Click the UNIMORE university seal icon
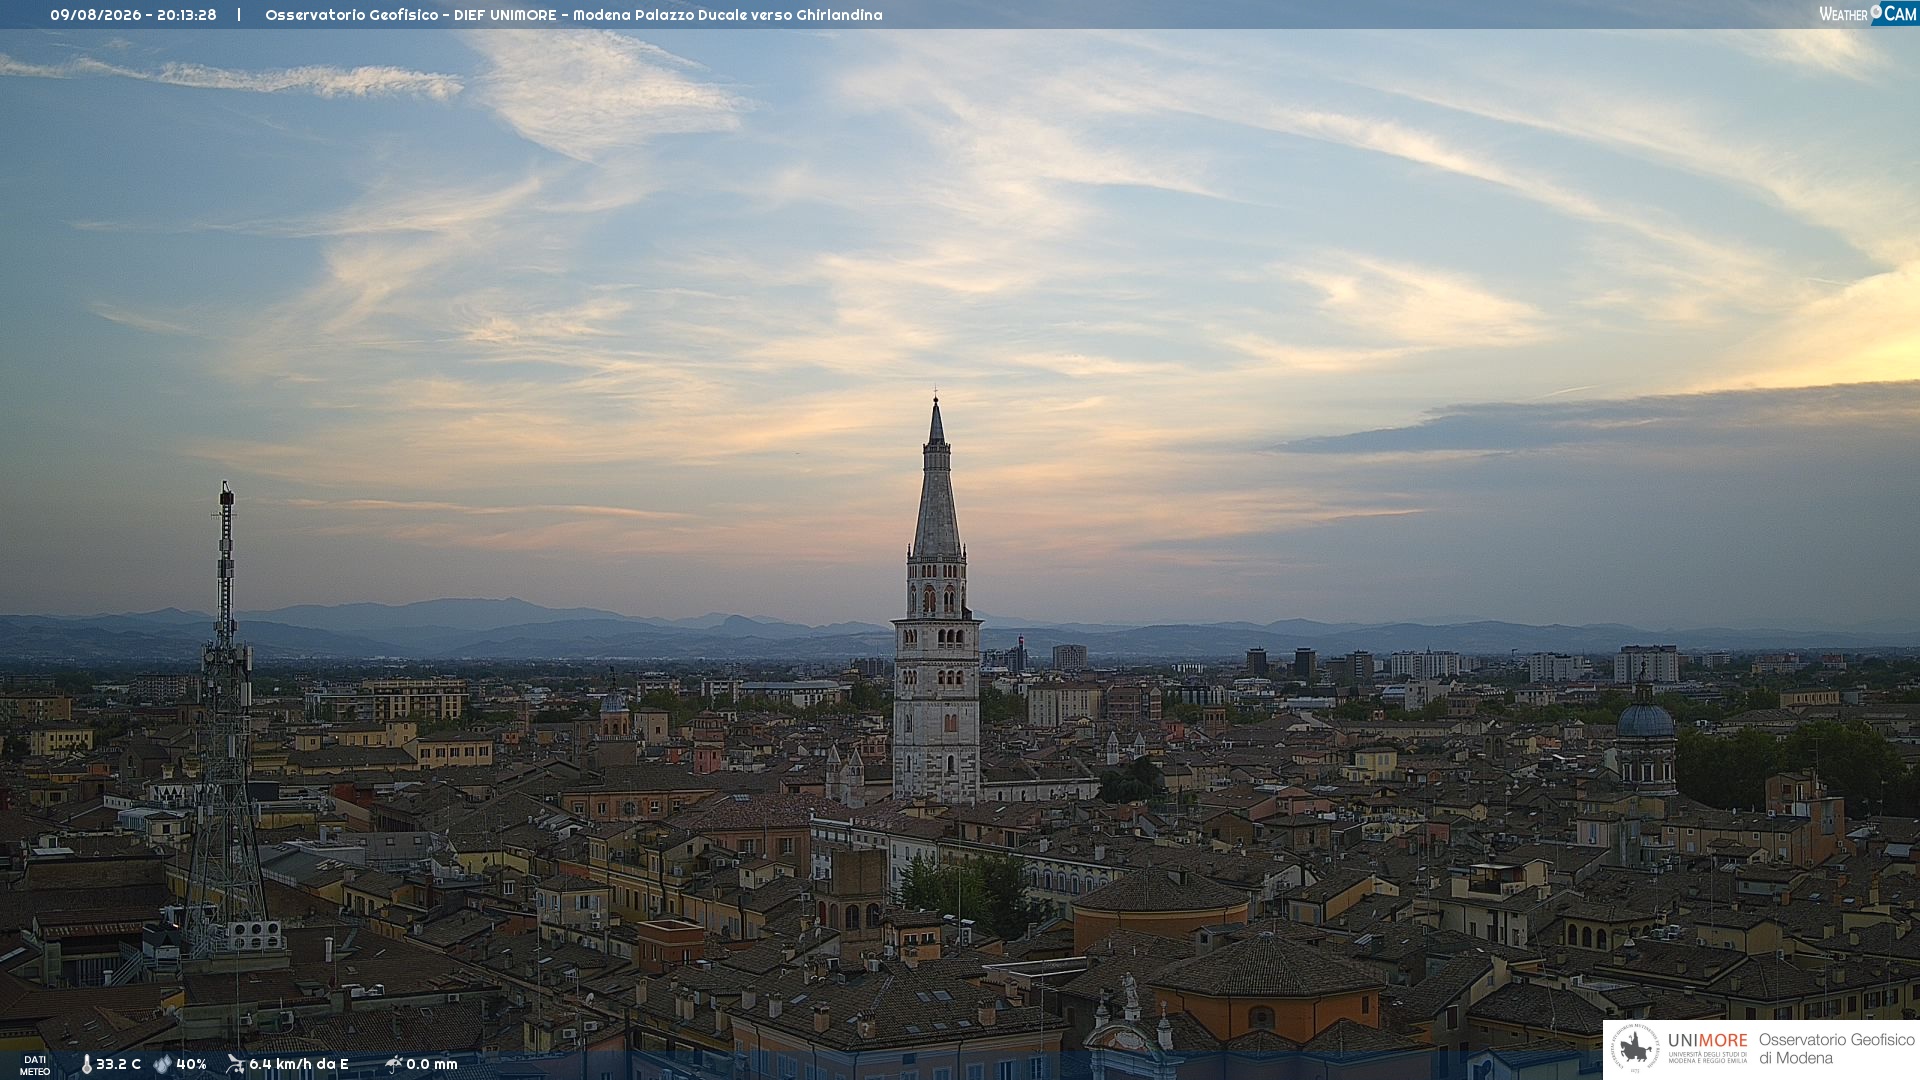The width and height of the screenshot is (1920, 1080). pos(1635,1049)
